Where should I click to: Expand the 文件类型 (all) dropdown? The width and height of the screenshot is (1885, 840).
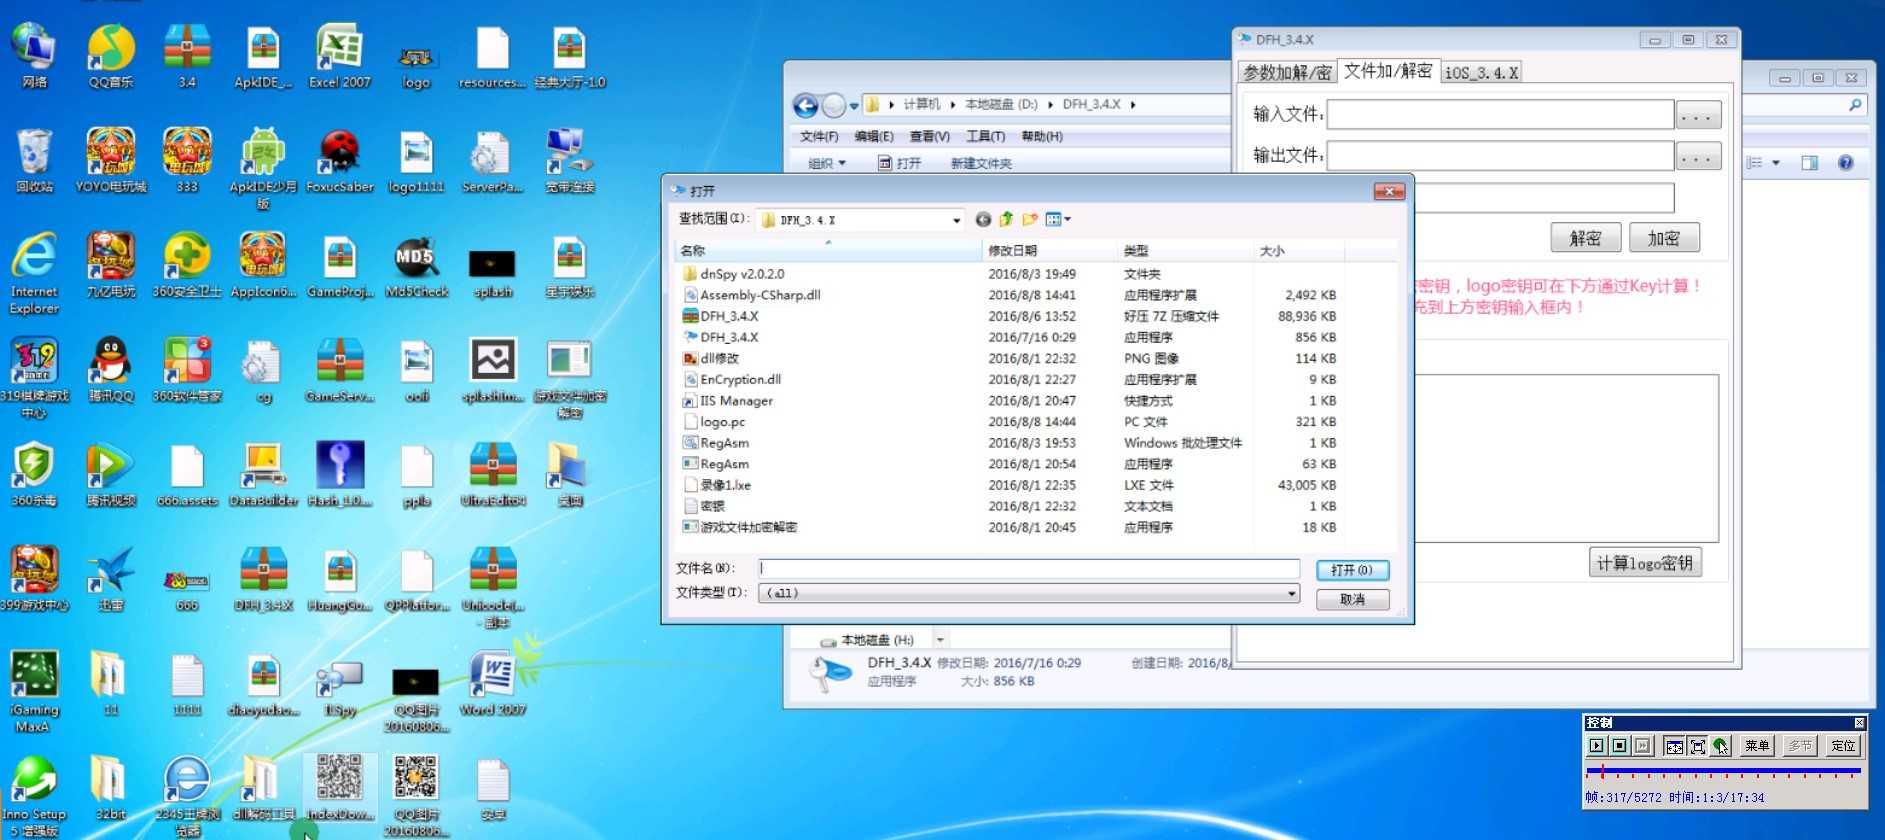[1029, 593]
